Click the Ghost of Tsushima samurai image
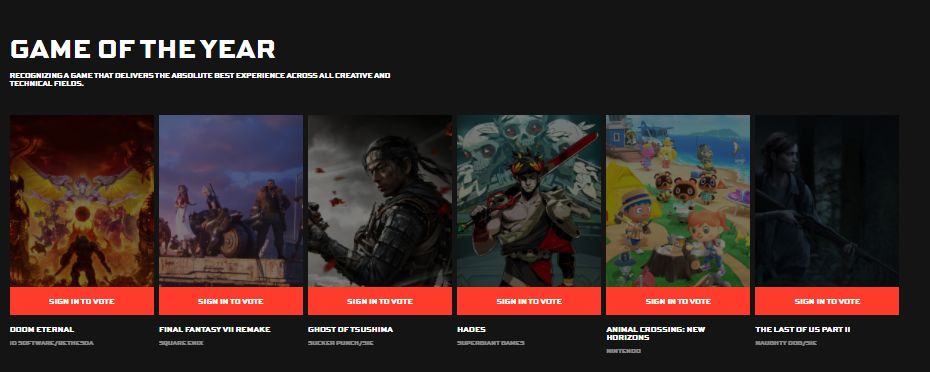930x372 pixels. coord(380,201)
